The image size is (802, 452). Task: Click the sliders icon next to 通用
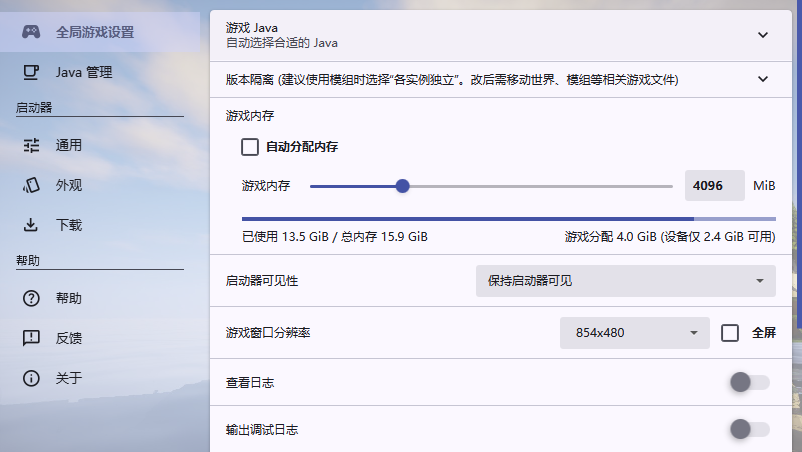click(31, 145)
